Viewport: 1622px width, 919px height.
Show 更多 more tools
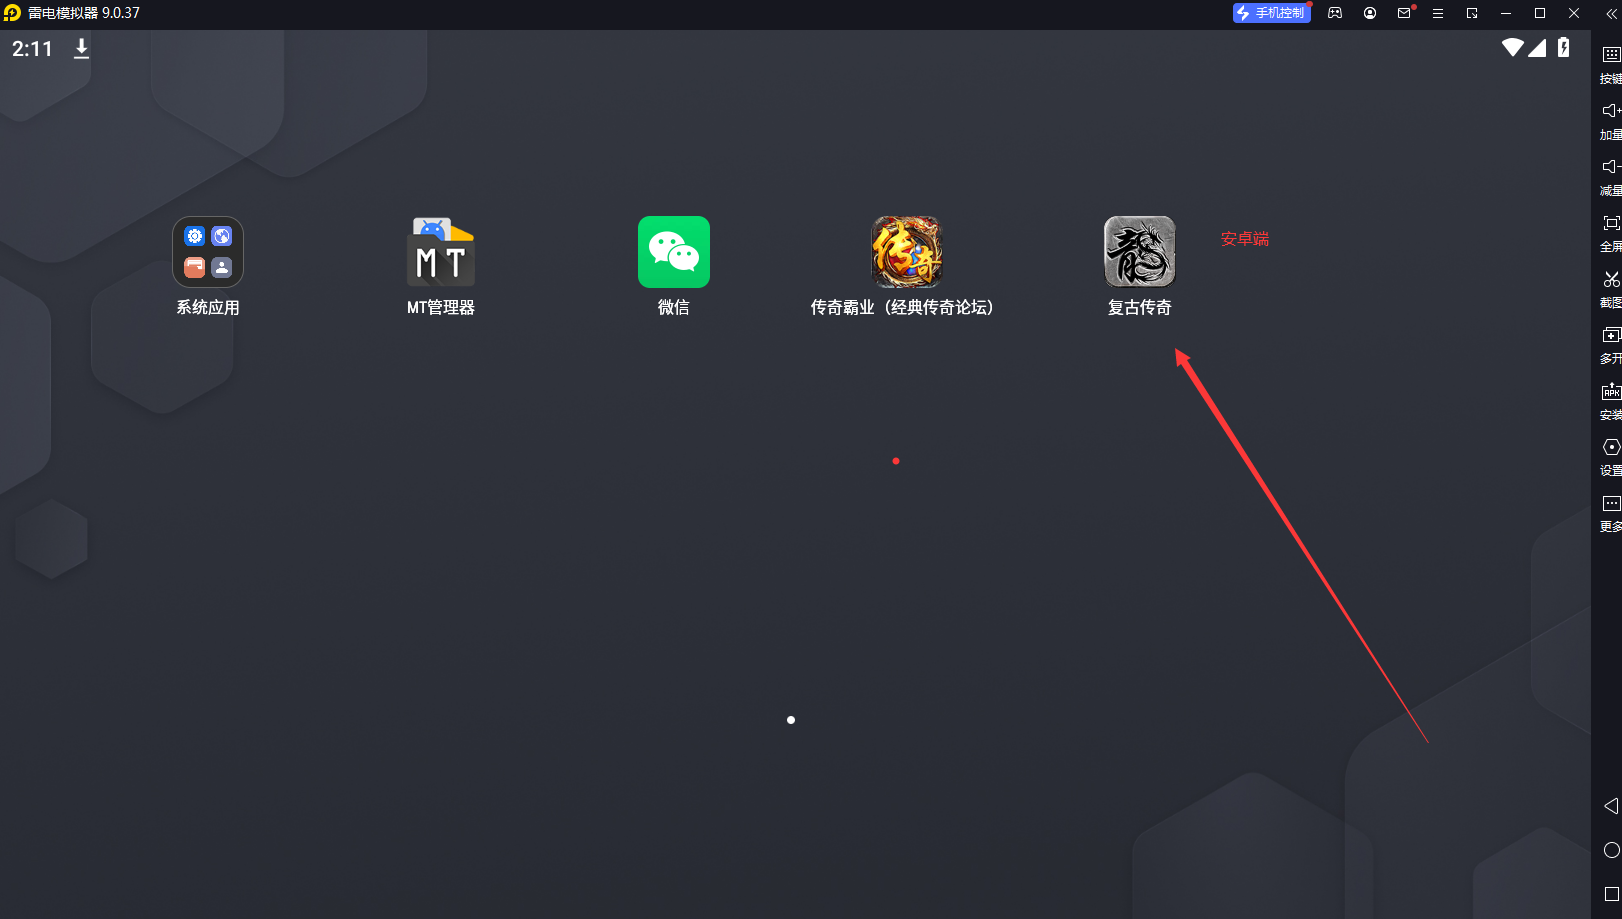point(1611,503)
